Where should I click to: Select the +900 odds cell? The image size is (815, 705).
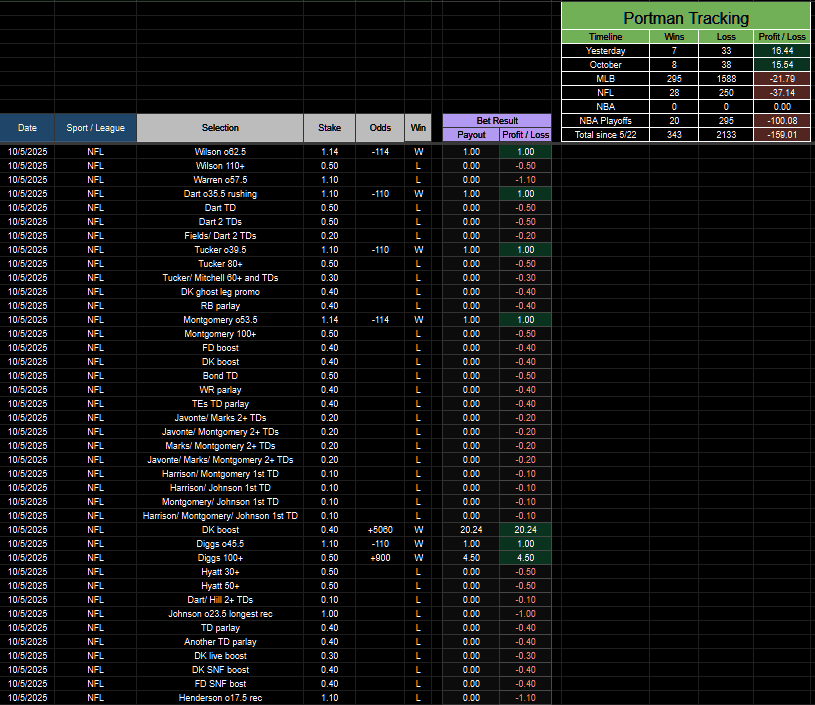coord(380,558)
